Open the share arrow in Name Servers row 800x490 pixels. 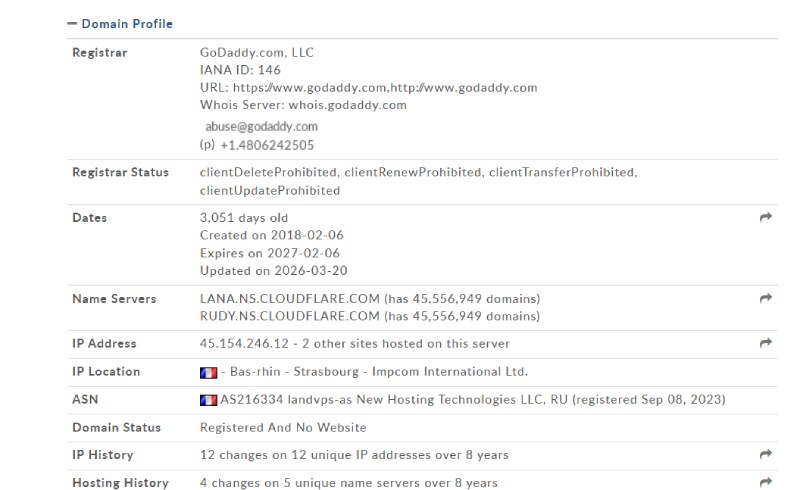[x=765, y=298]
